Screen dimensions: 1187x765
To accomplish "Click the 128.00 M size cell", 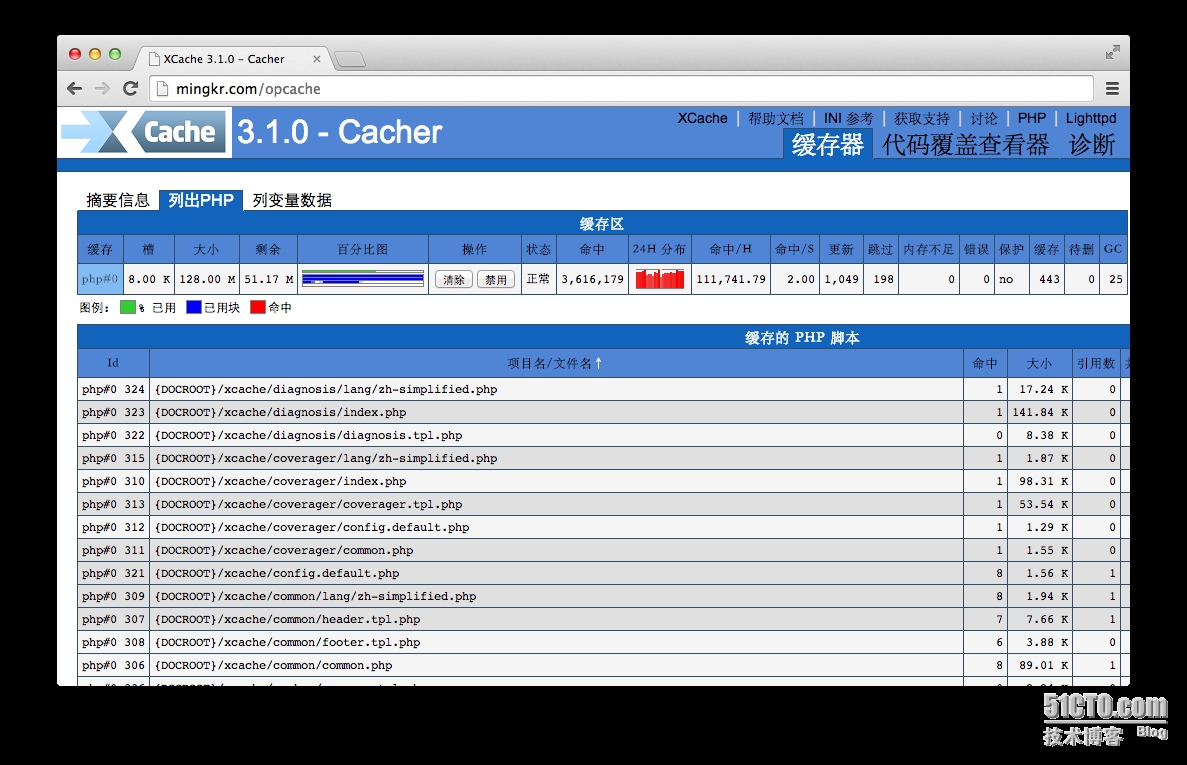I will coord(207,279).
